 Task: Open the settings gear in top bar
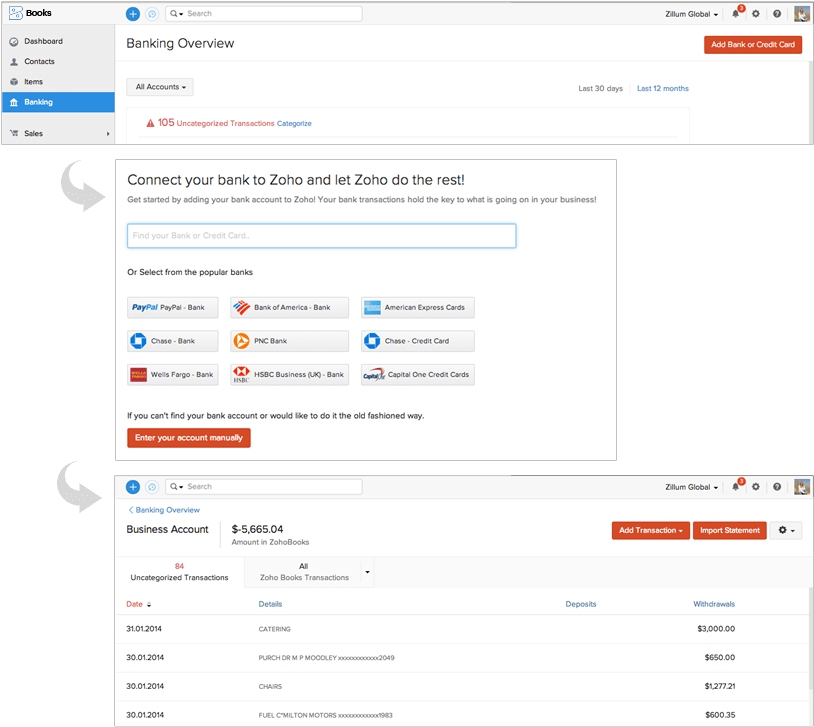pos(756,14)
